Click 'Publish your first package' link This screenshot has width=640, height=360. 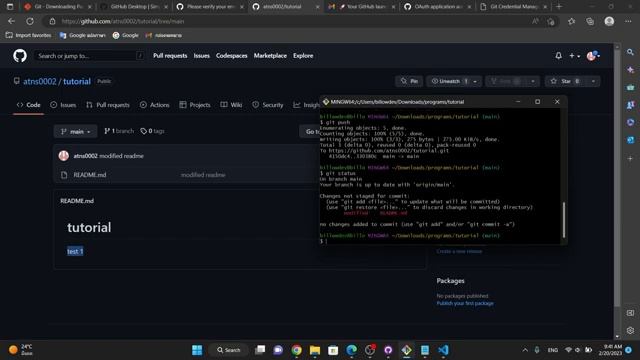tap(465, 303)
